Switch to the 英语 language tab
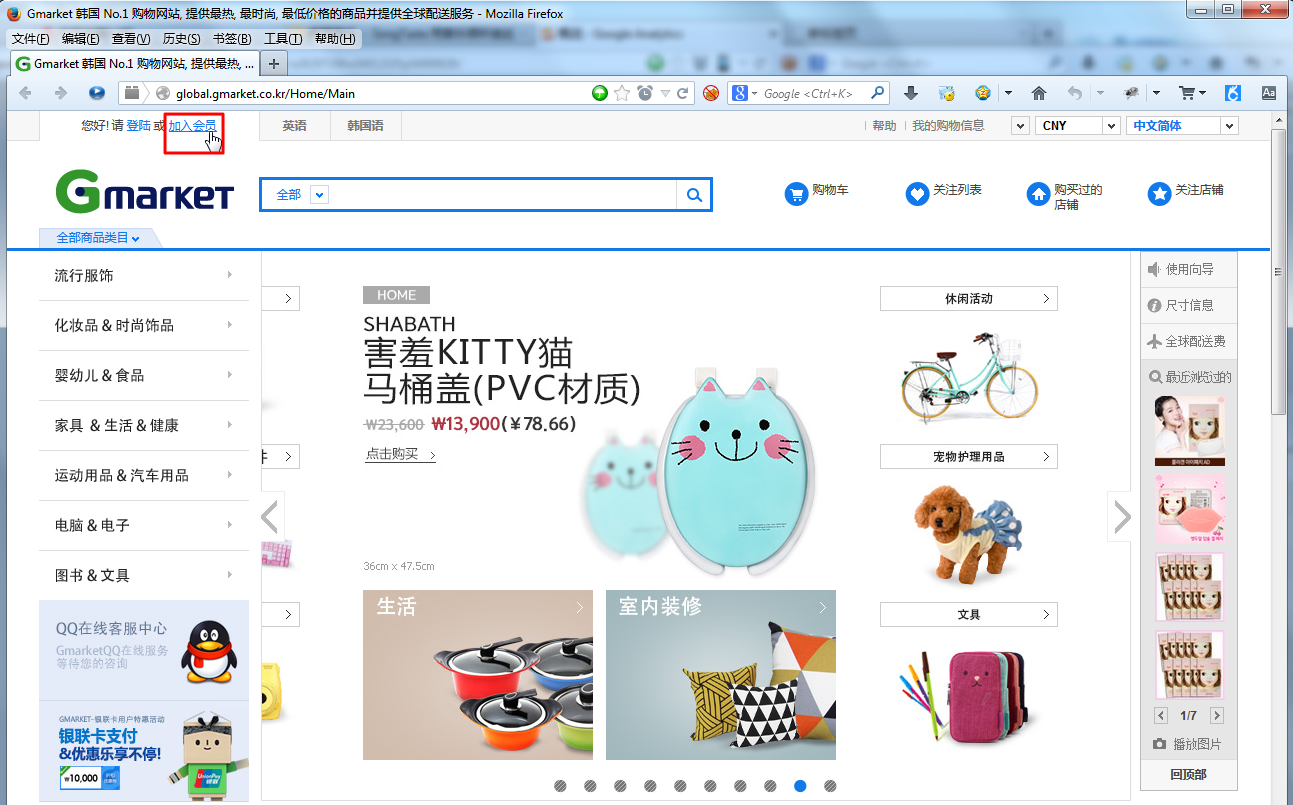Screen dimensions: 1293x805 click(x=294, y=126)
